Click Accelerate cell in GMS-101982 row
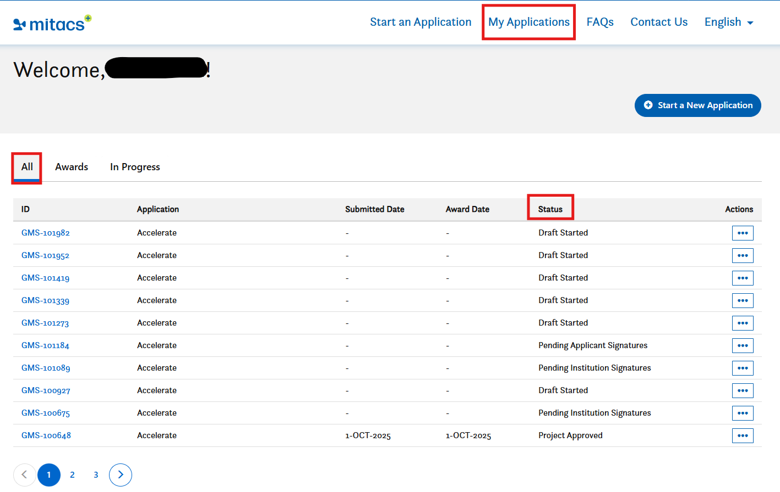The image size is (780, 492). (157, 233)
